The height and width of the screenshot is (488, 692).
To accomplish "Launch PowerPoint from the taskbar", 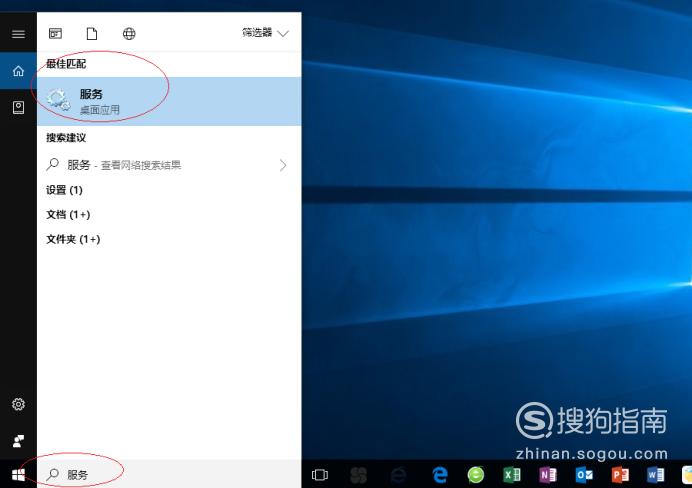I will [620, 475].
